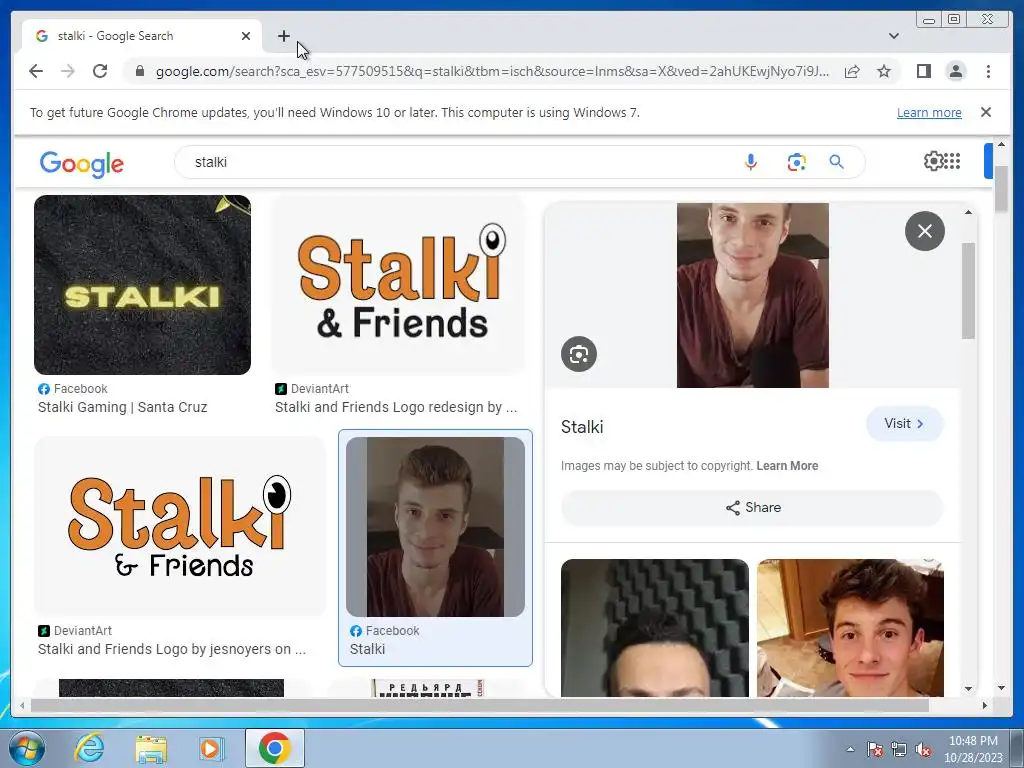Image resolution: width=1024 pixels, height=768 pixels.
Task: Open Stalki and Friends Logo by jesnoyers image
Action: click(180, 526)
